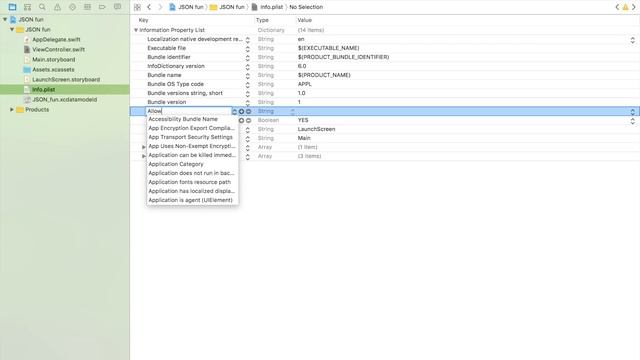Choose Application is agent (UIElement) suggestion
640x360 pixels.
192,200
